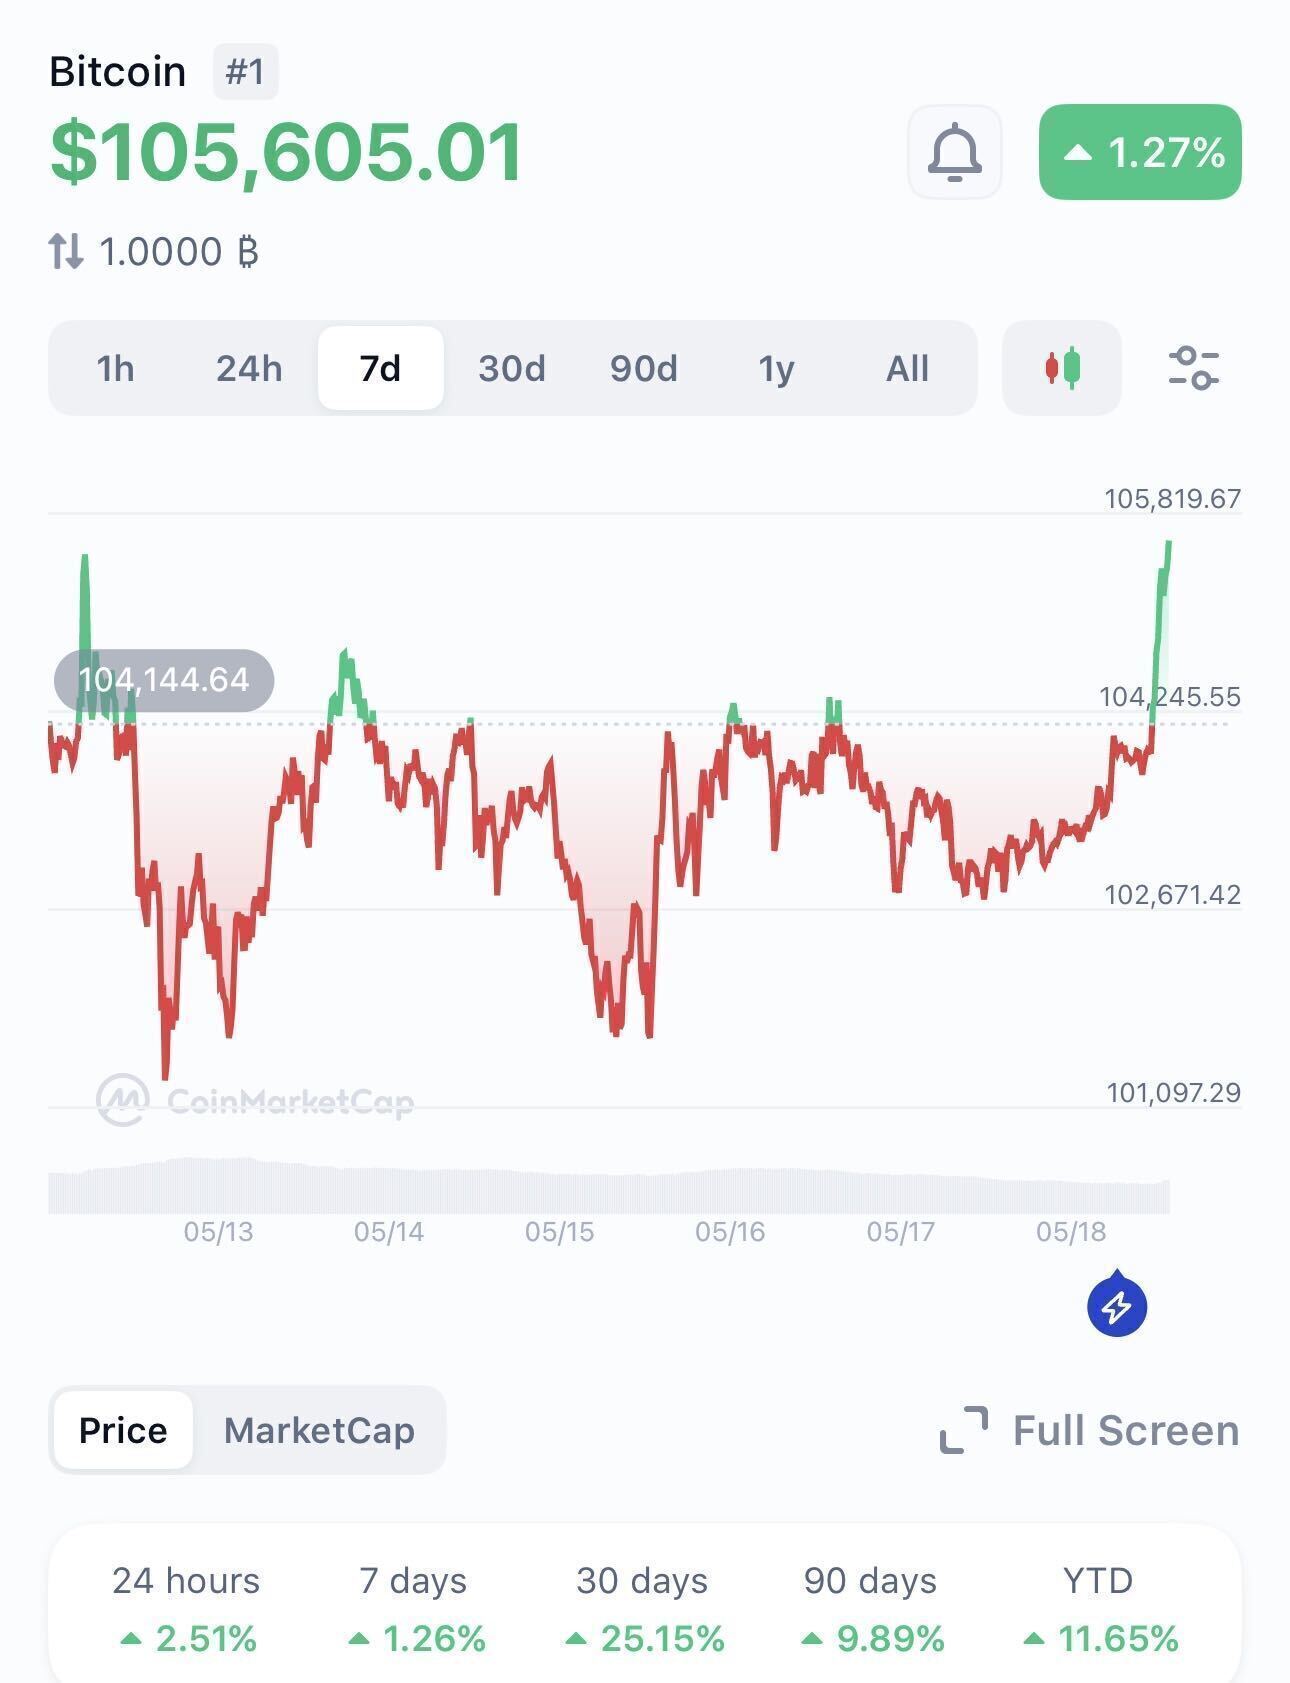Click the 05/15 date on the timeline
This screenshot has width=1290, height=1683.
click(560, 1231)
